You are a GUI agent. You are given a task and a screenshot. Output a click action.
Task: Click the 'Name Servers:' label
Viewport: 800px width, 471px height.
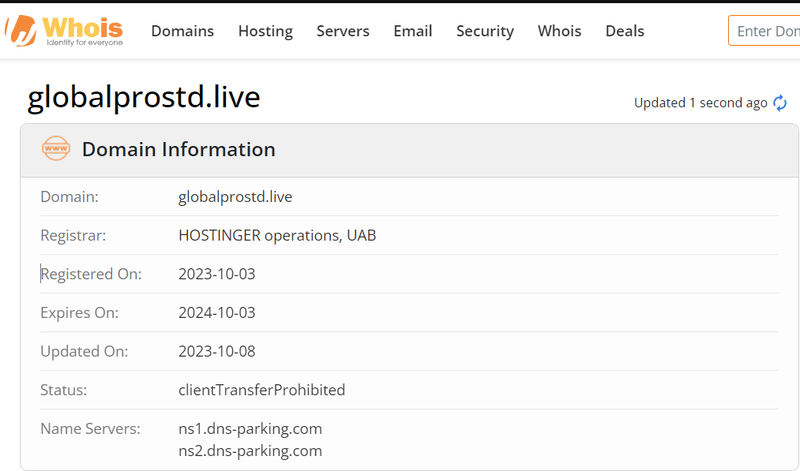[90, 429]
